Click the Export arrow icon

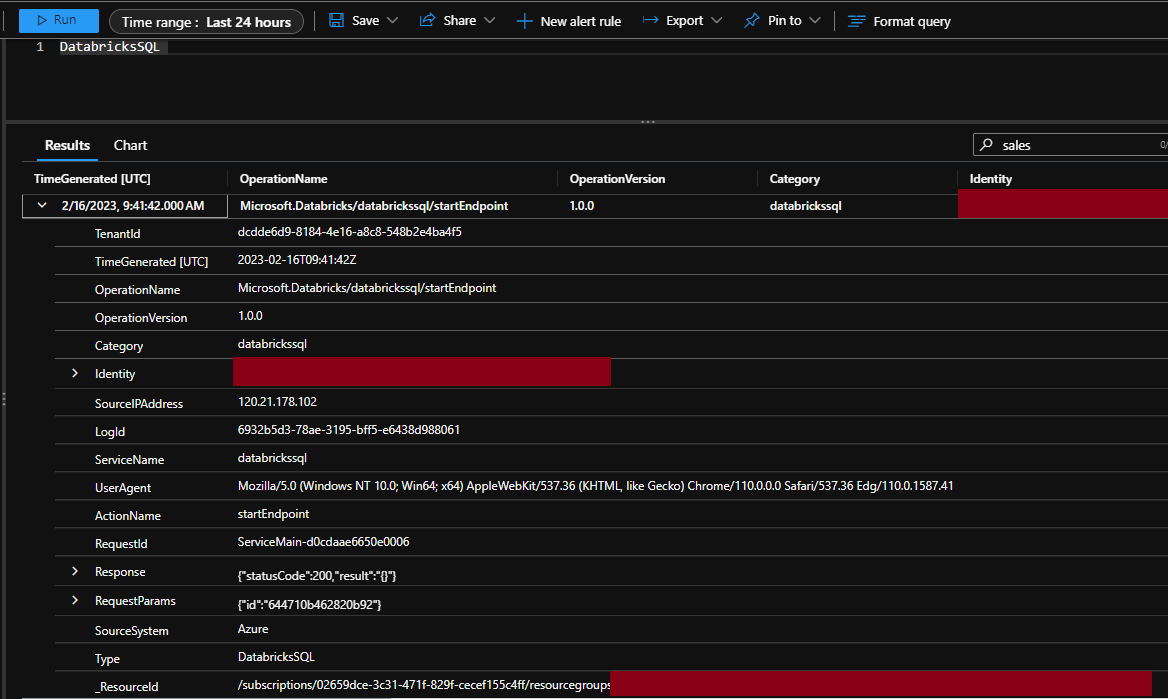650,20
